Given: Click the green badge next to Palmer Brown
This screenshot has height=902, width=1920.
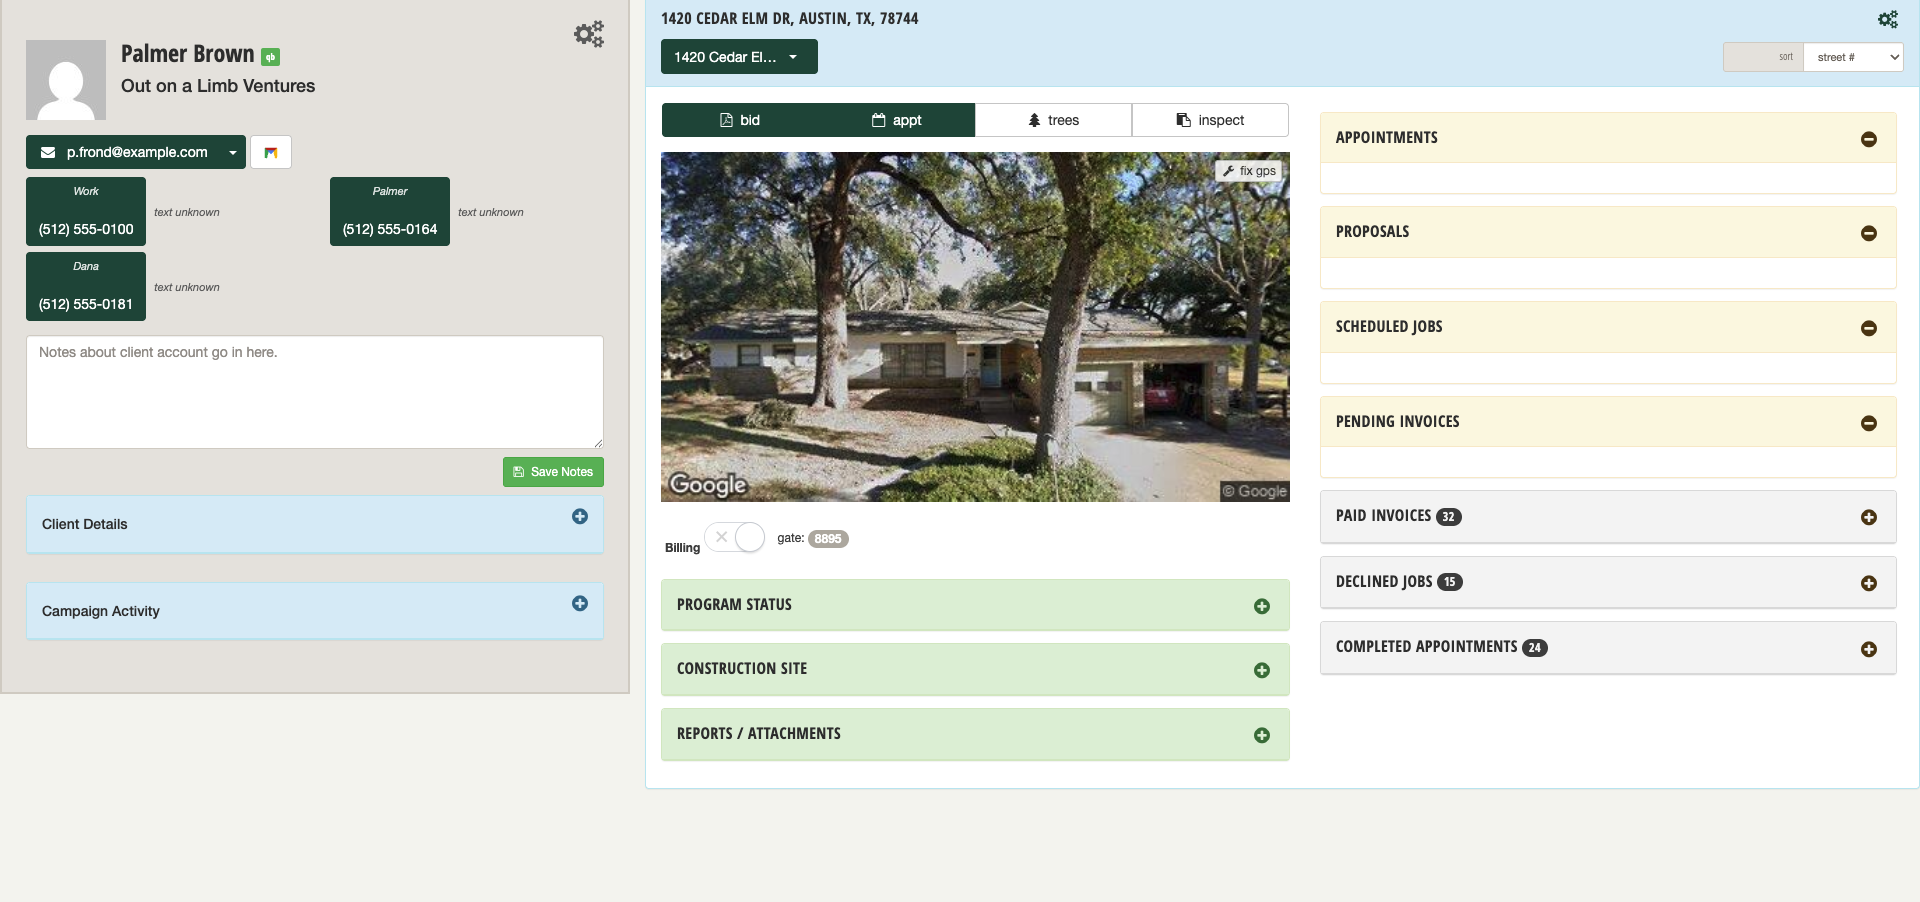Looking at the screenshot, I should (270, 57).
